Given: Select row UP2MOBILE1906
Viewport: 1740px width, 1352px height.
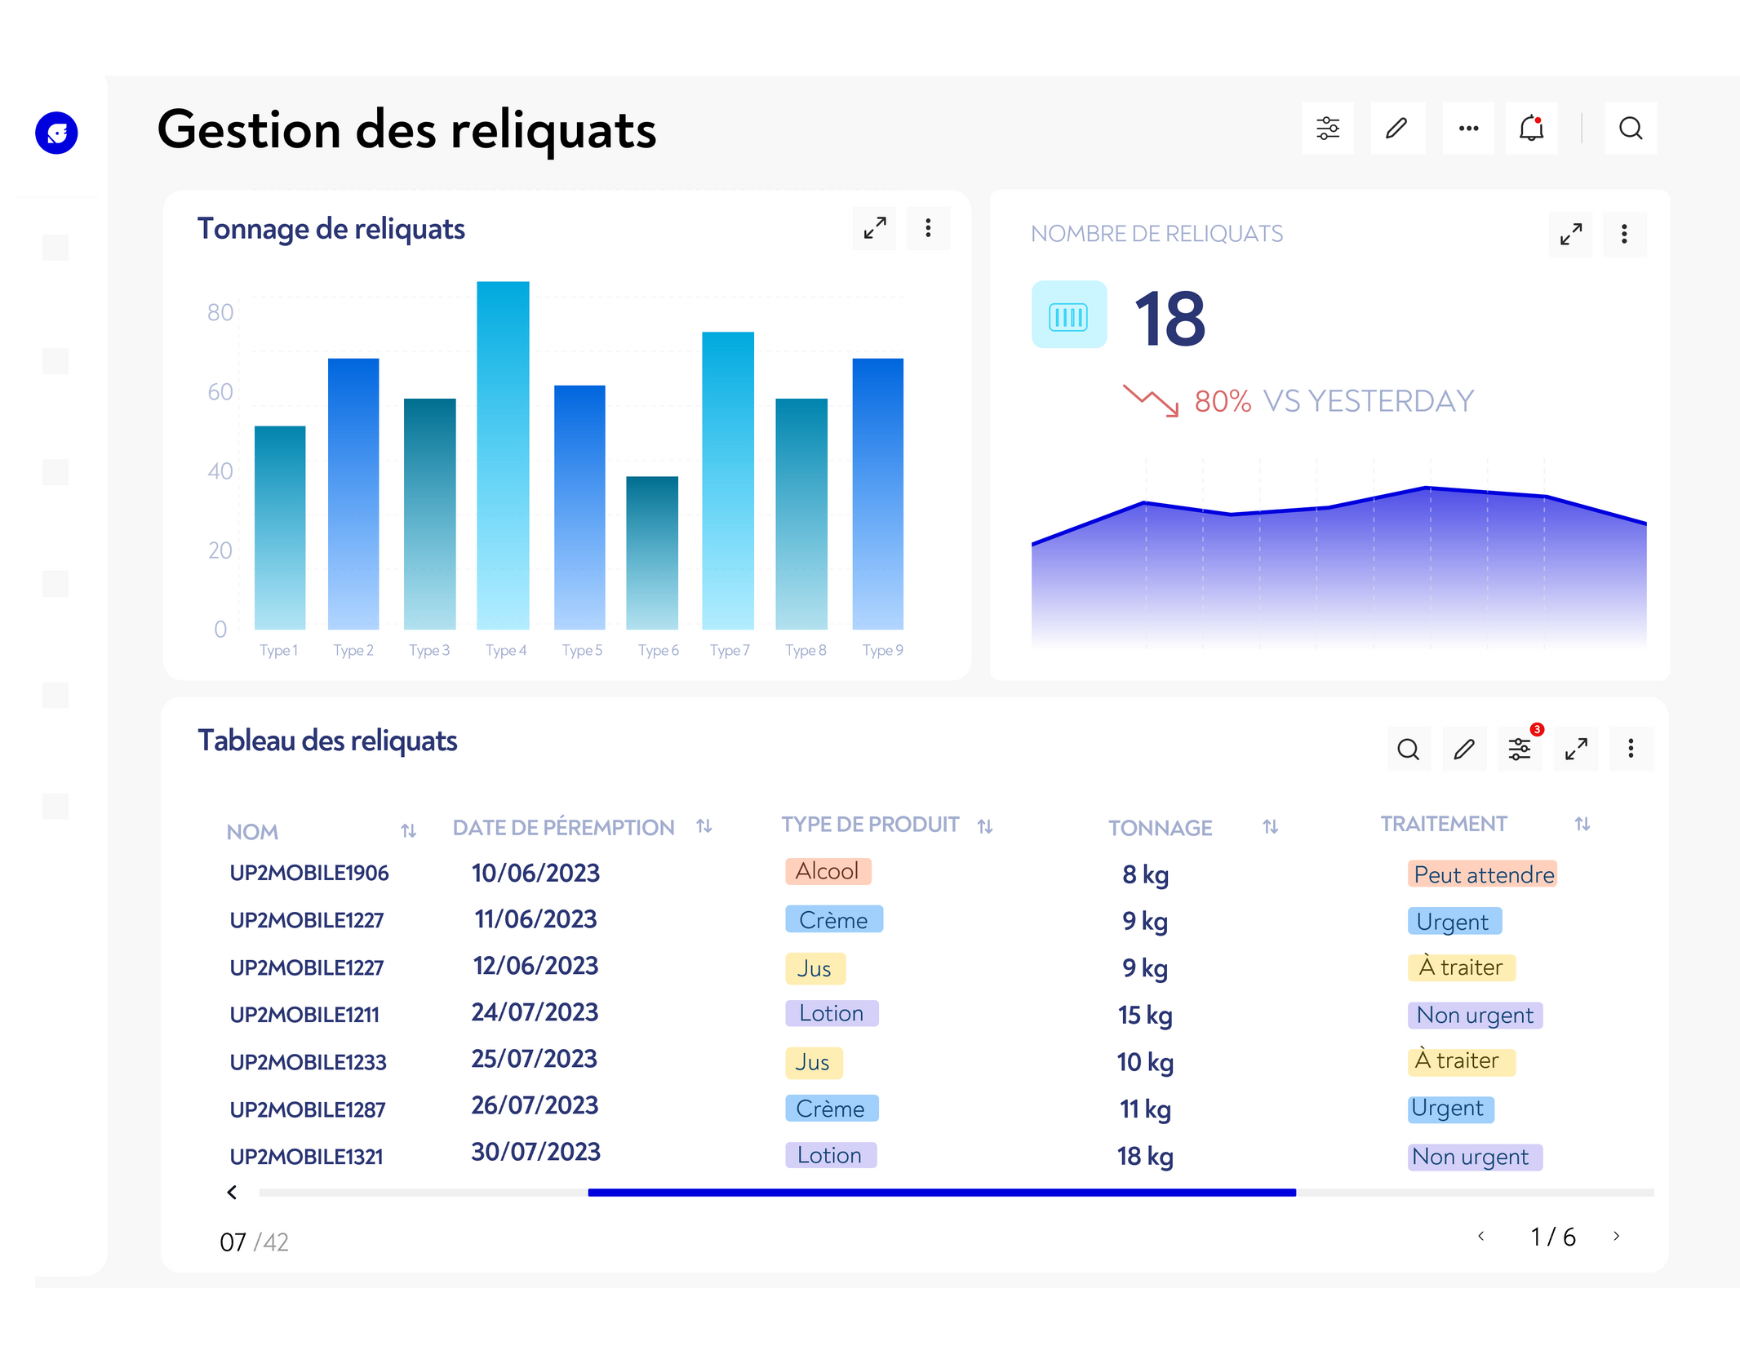Looking at the screenshot, I should (309, 873).
